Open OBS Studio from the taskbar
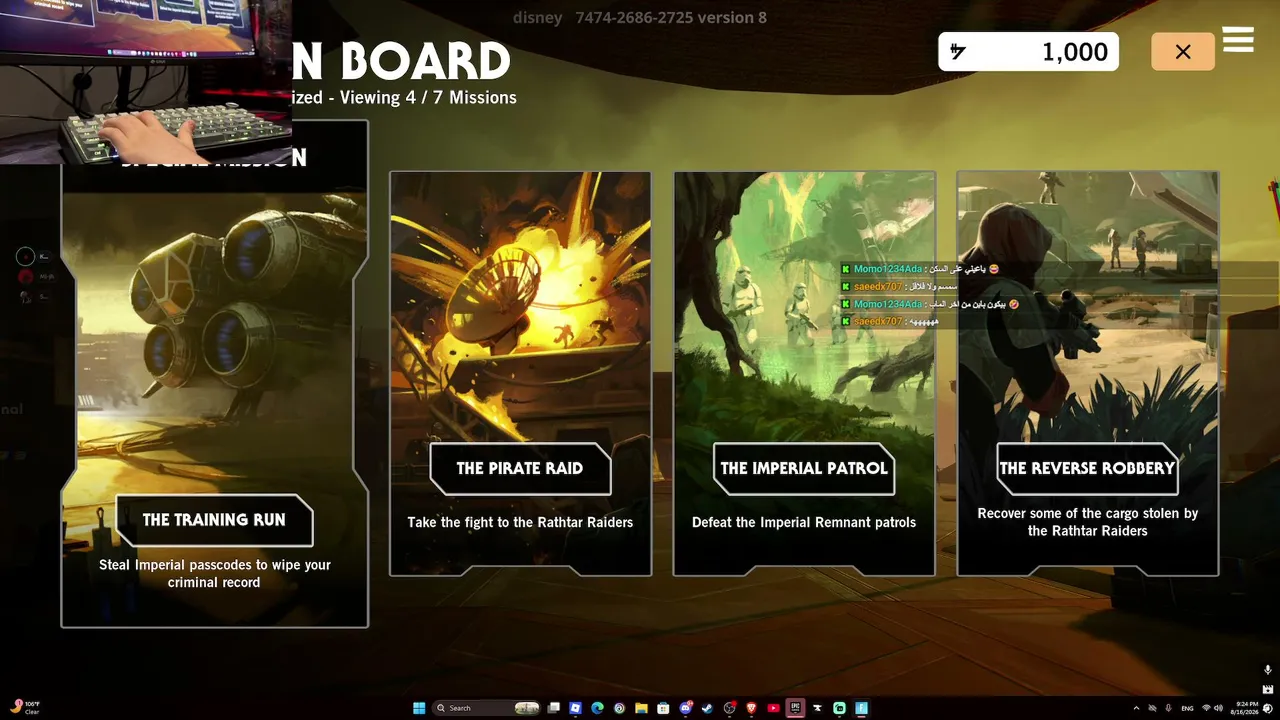Screen dimensions: 1280x720 [730, 708]
